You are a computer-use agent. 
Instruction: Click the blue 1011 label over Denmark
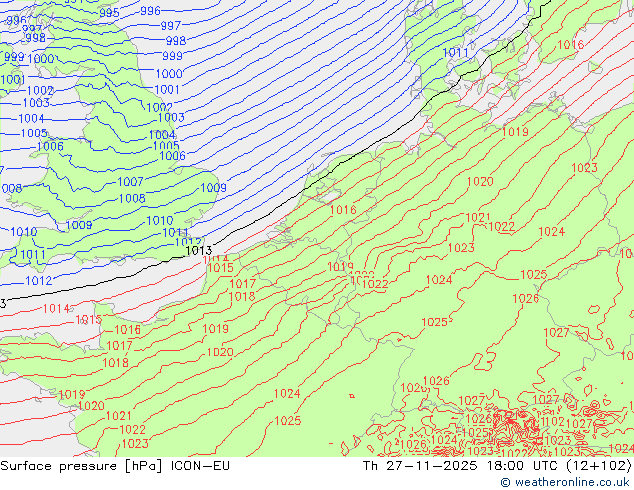pos(455,53)
